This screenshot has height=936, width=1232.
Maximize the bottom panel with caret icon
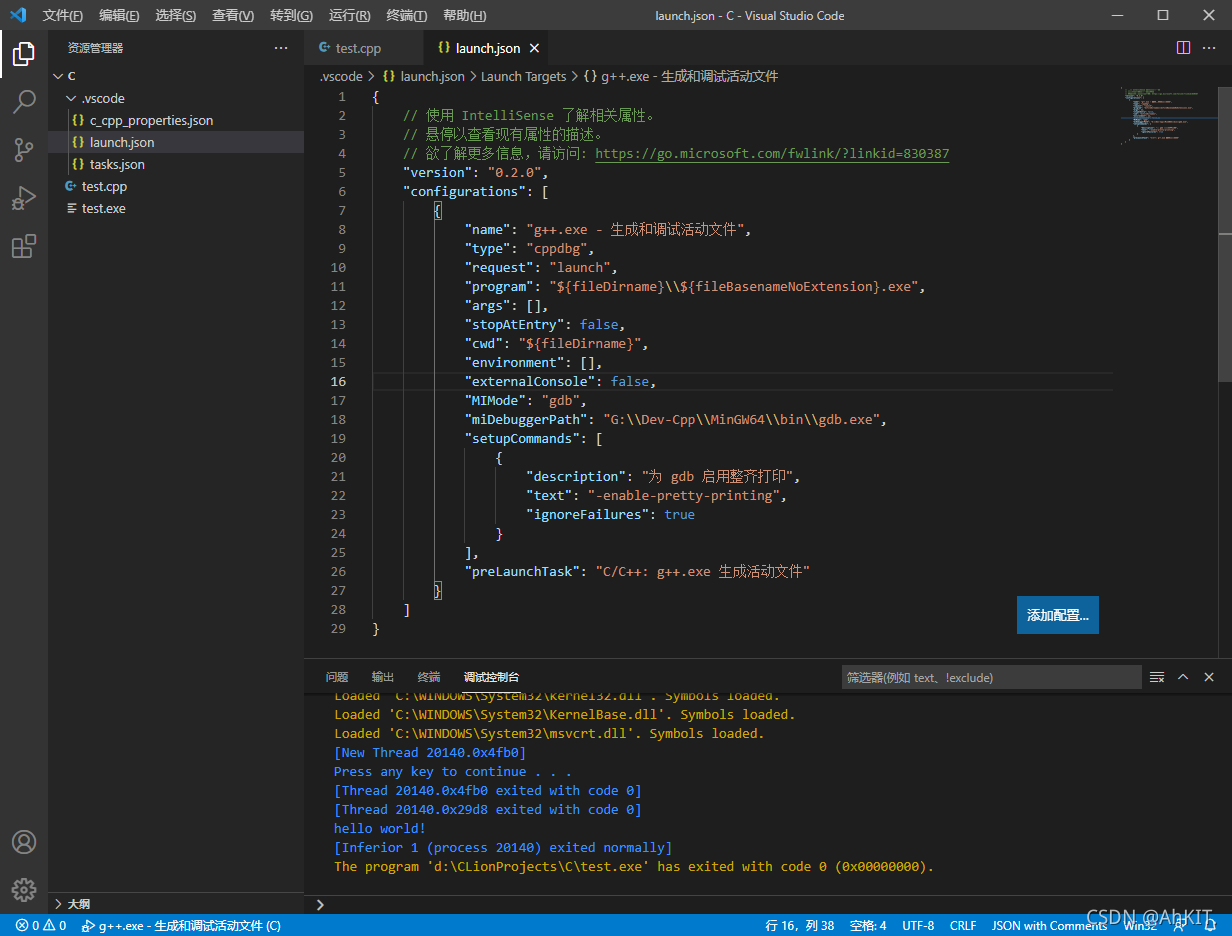click(1183, 677)
